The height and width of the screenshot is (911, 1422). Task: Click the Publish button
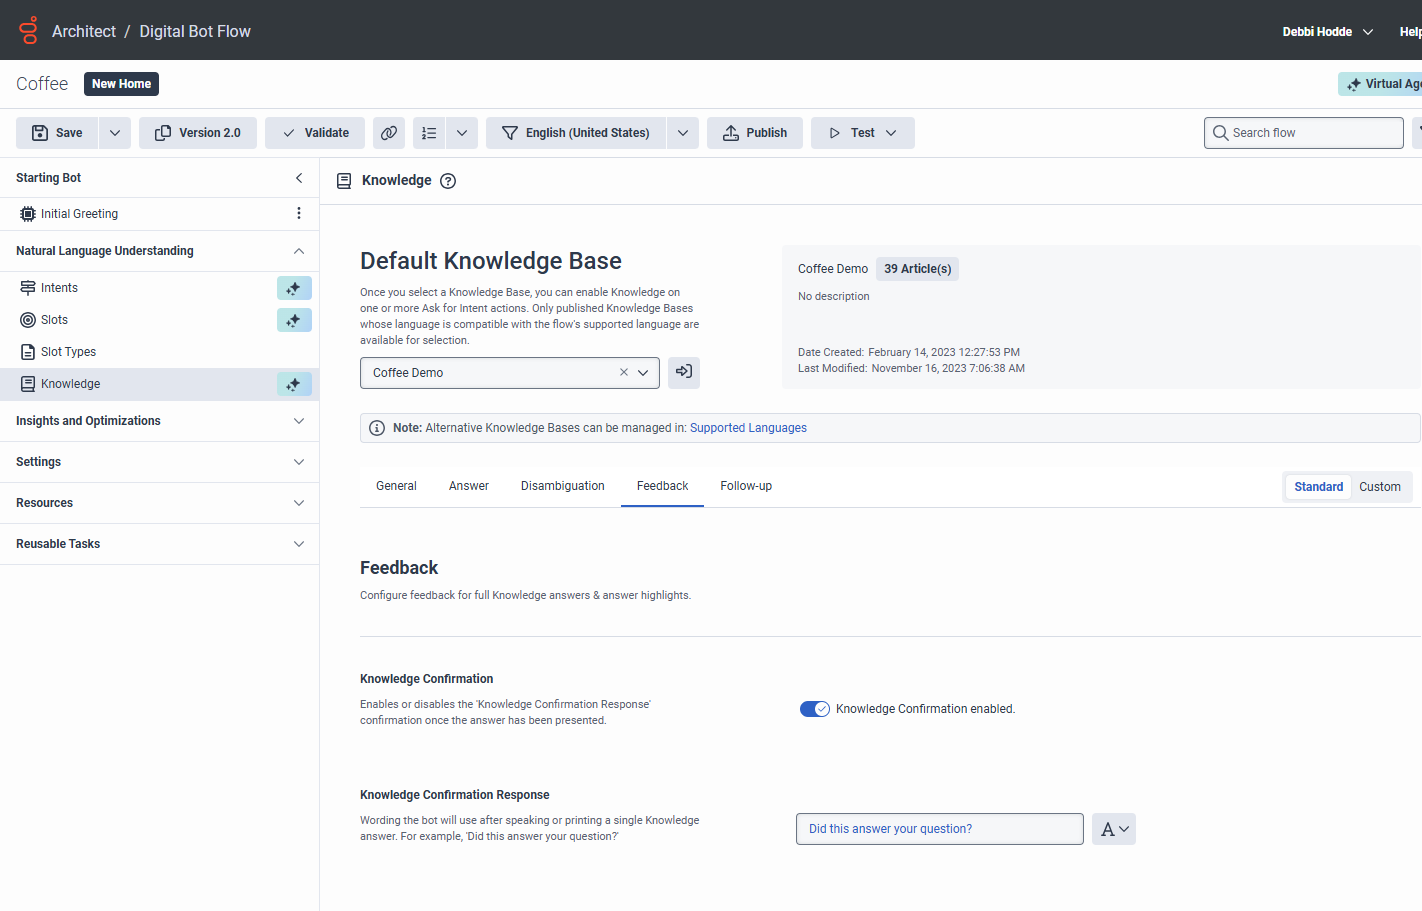(x=755, y=133)
